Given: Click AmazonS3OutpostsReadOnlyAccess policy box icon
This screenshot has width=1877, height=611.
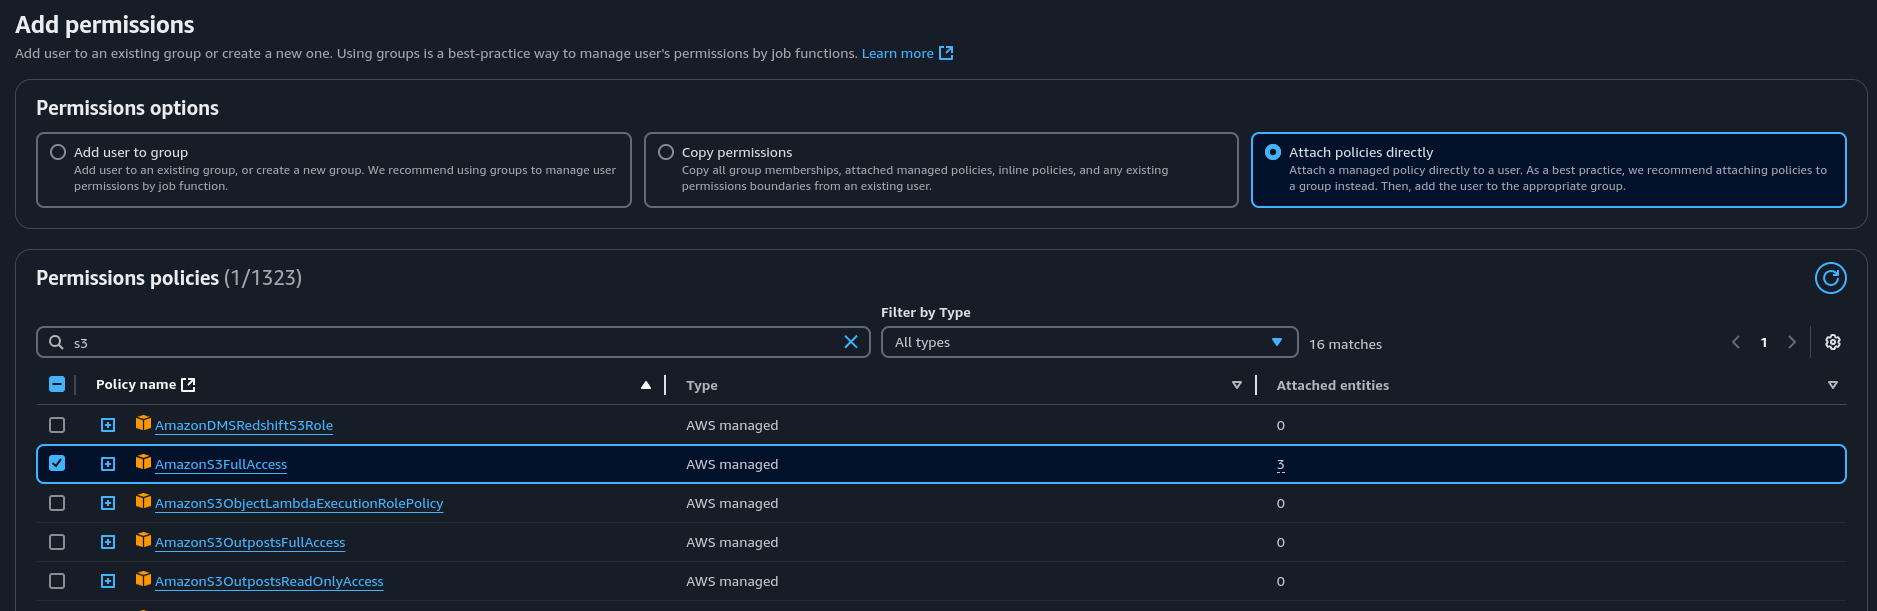Looking at the screenshot, I should click(x=143, y=579).
